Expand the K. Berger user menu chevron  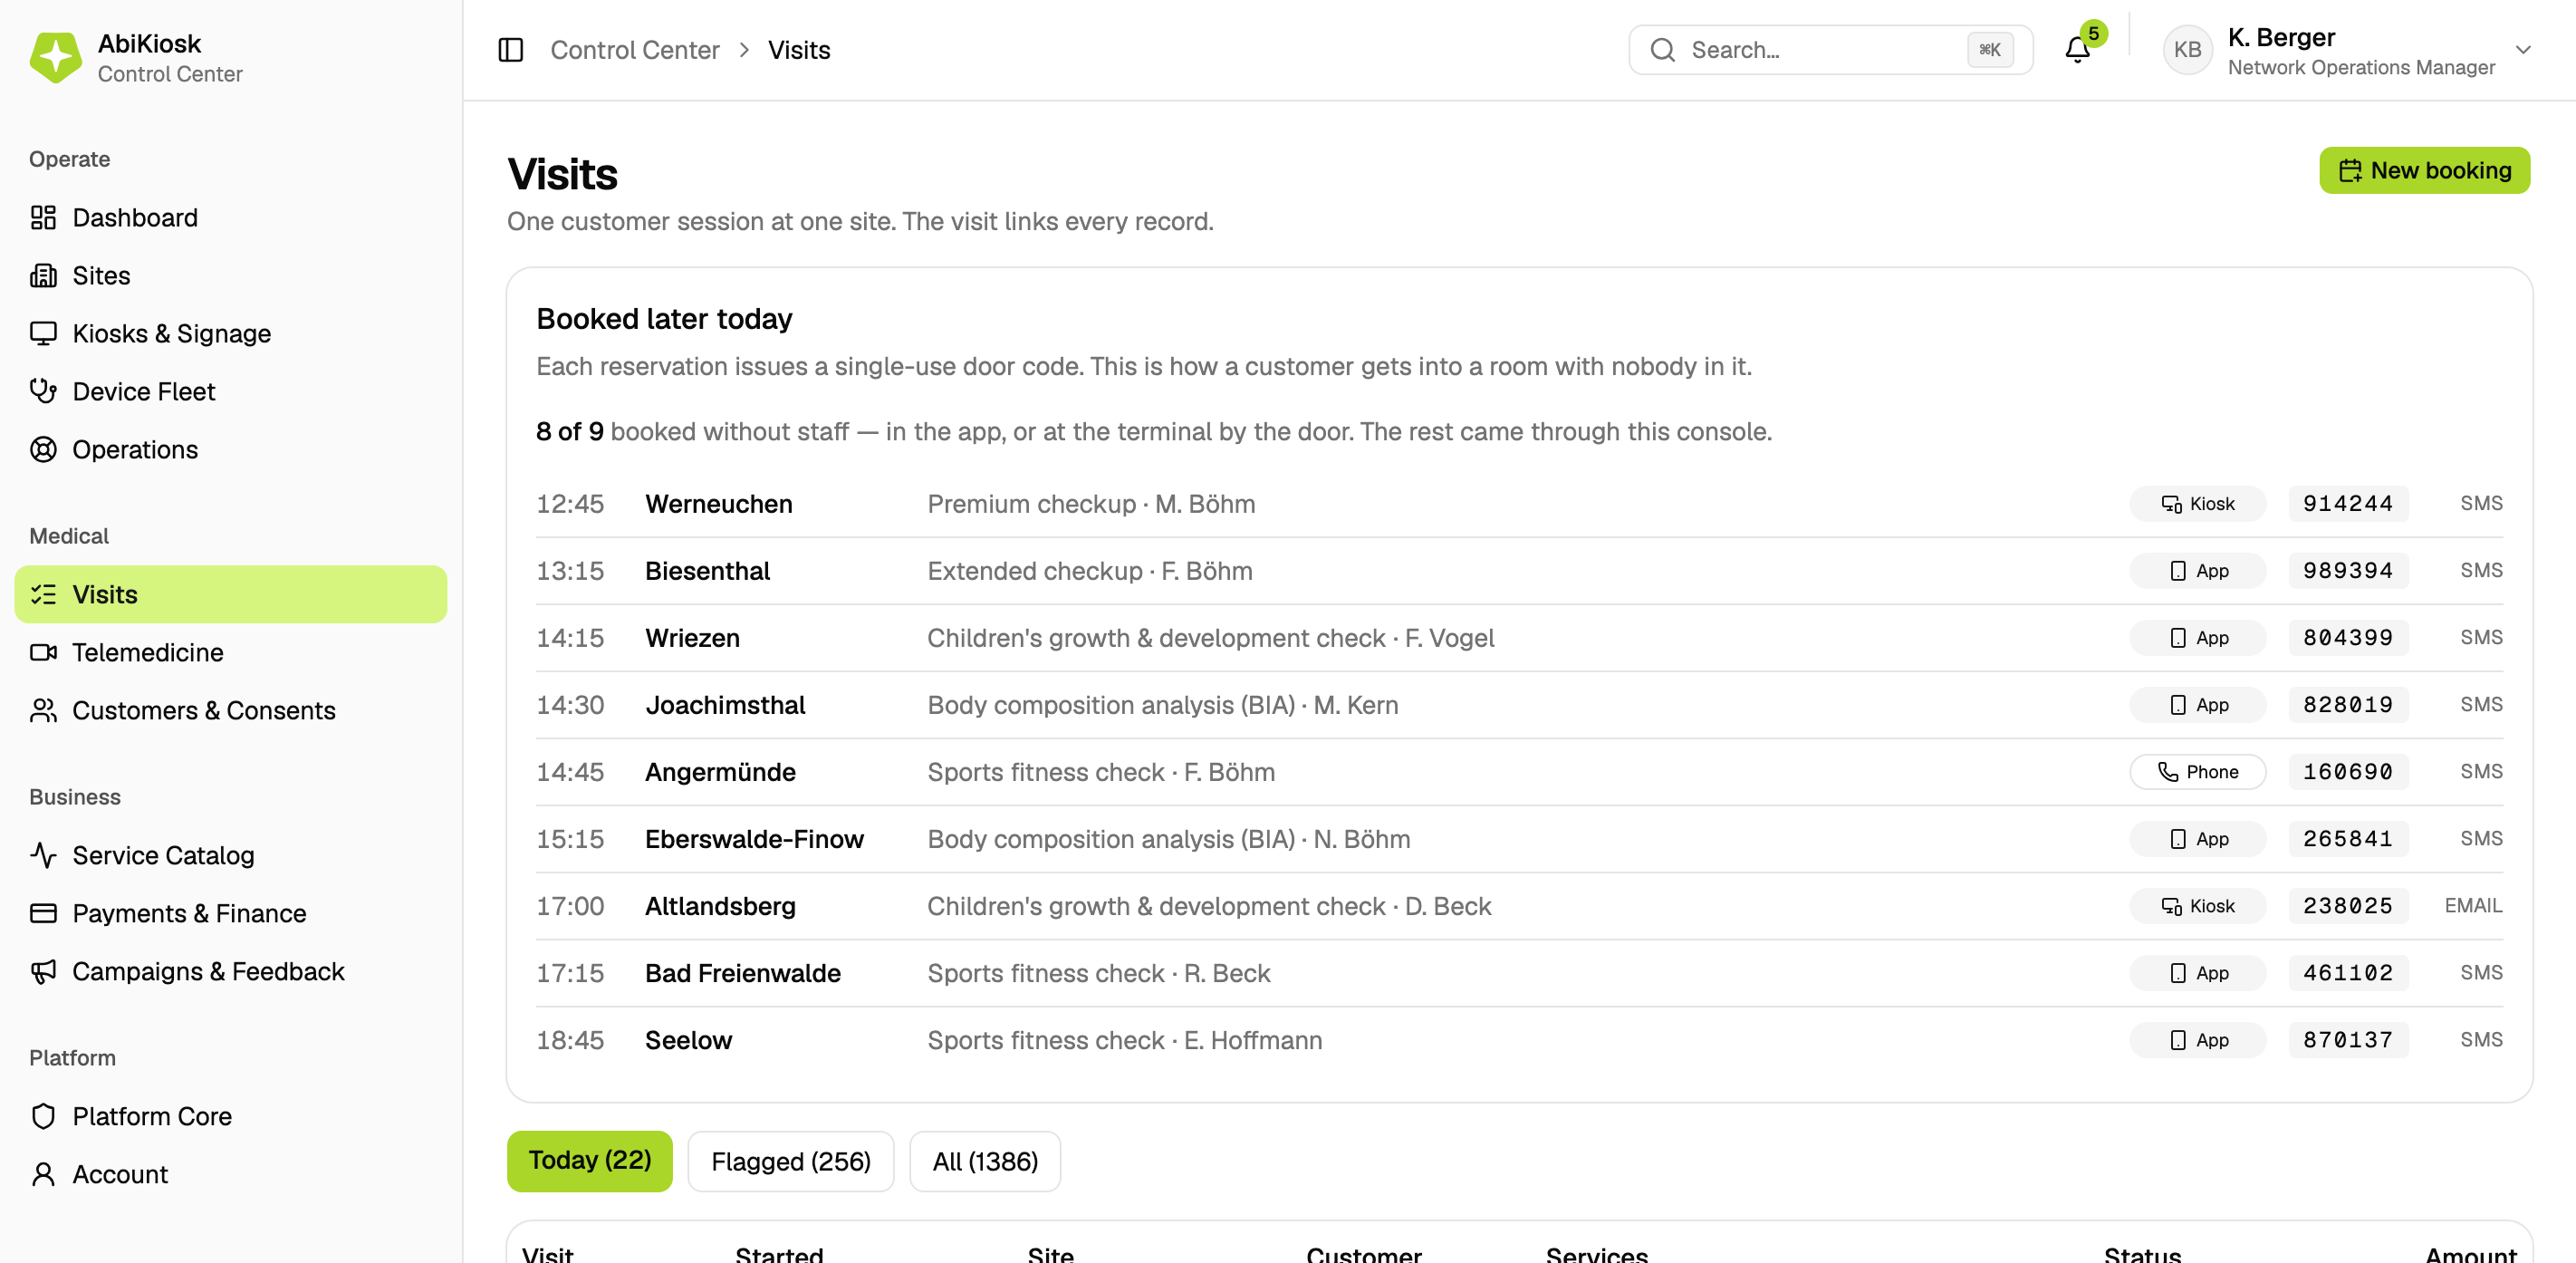click(x=2523, y=50)
